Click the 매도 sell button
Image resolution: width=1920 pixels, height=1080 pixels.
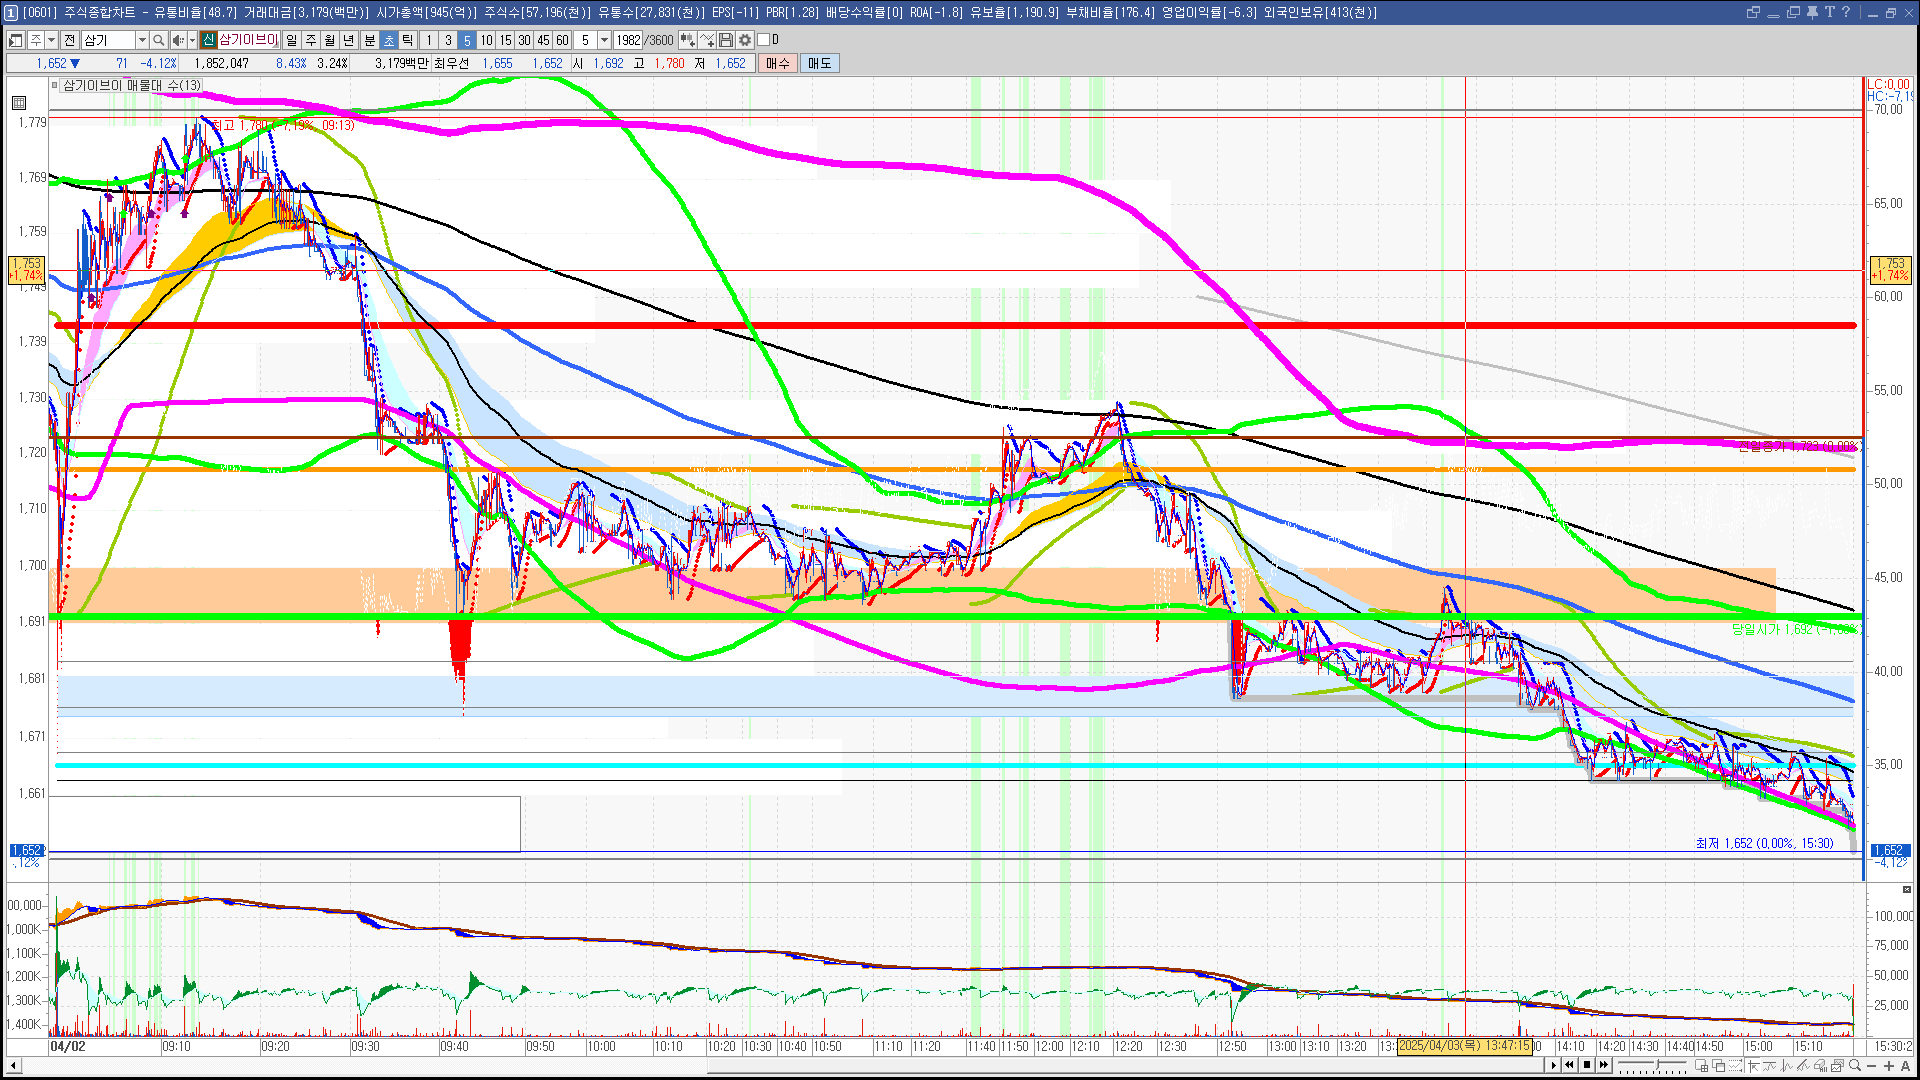820,63
